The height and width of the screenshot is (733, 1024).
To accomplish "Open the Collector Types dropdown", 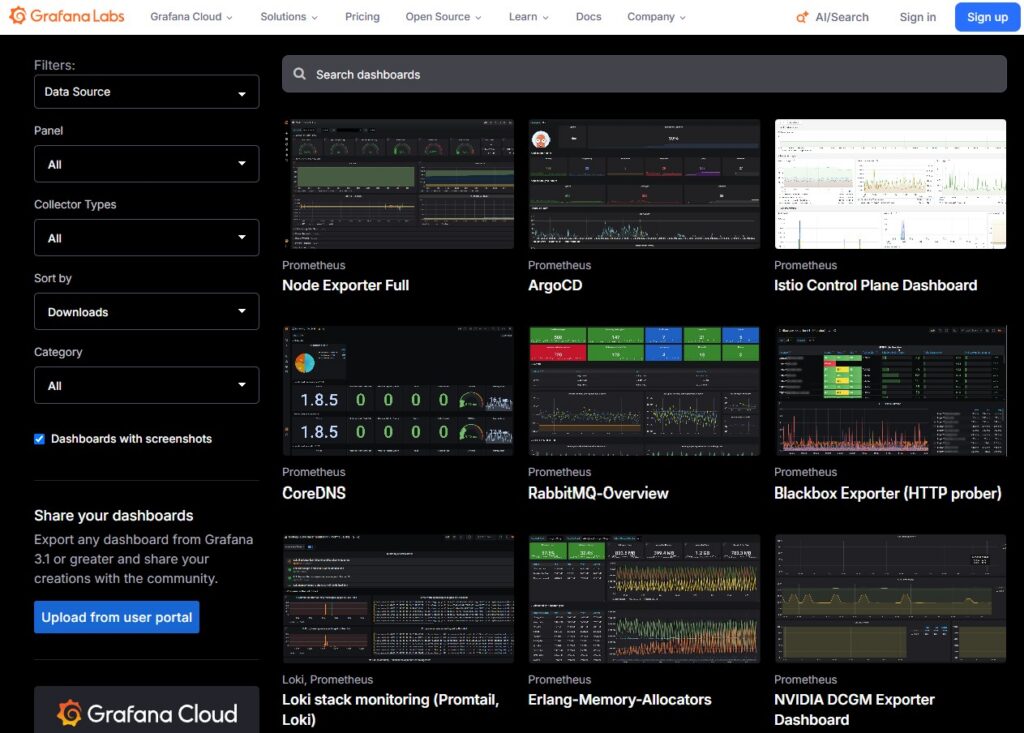I will click(146, 238).
